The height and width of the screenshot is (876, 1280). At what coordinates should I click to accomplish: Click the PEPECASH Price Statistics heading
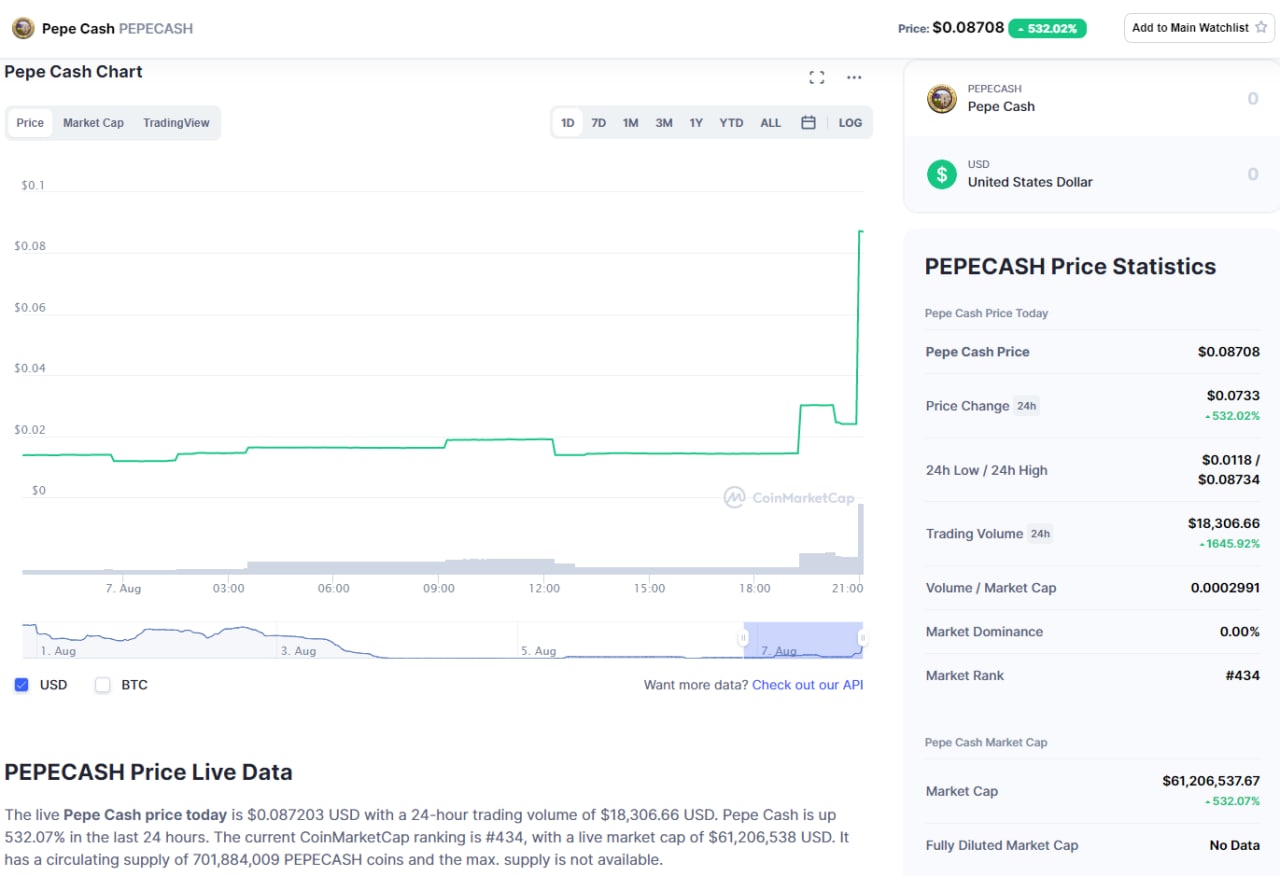click(1070, 266)
